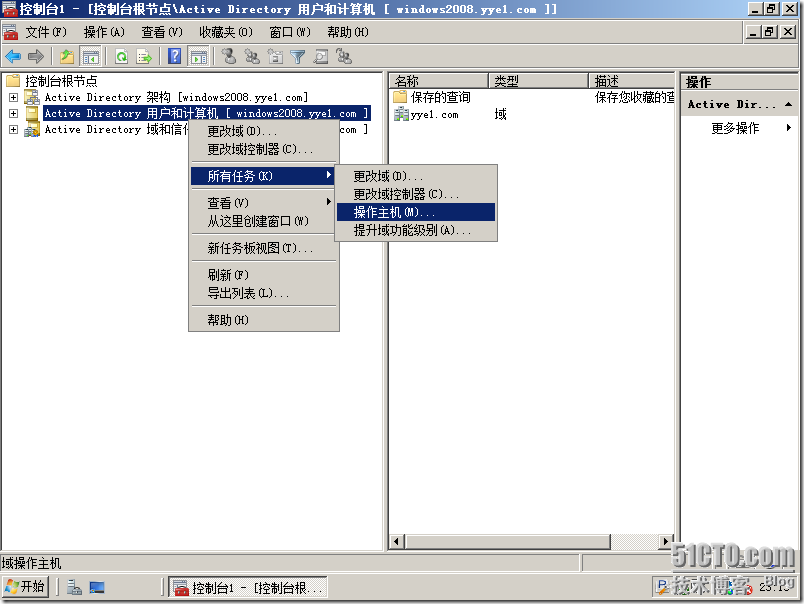Viewport: 804px width, 604px height.
Task: Click the horizontal scrollbar left arrow
Action: click(x=396, y=541)
